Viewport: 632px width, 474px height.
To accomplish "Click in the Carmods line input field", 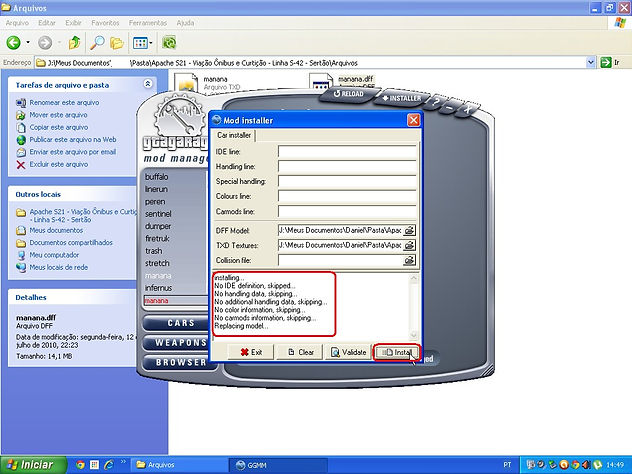I will [347, 212].
